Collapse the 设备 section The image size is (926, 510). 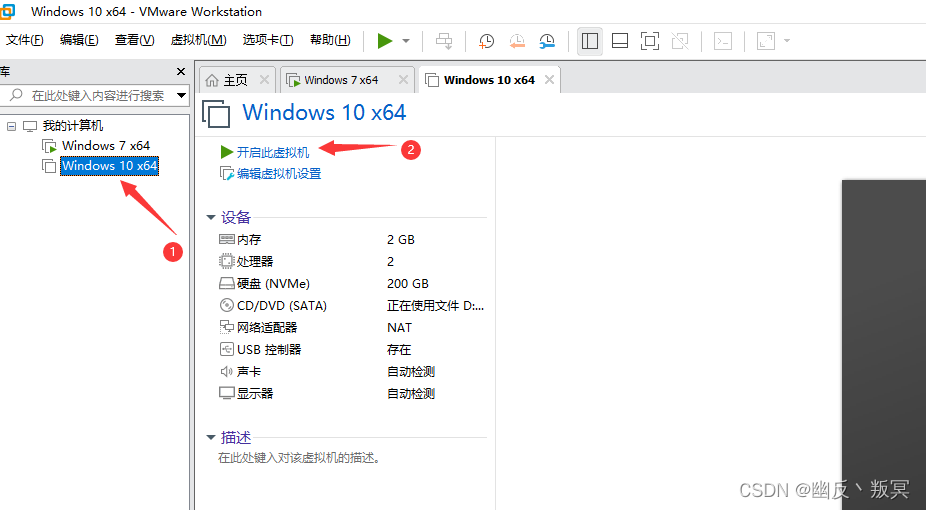pos(210,218)
